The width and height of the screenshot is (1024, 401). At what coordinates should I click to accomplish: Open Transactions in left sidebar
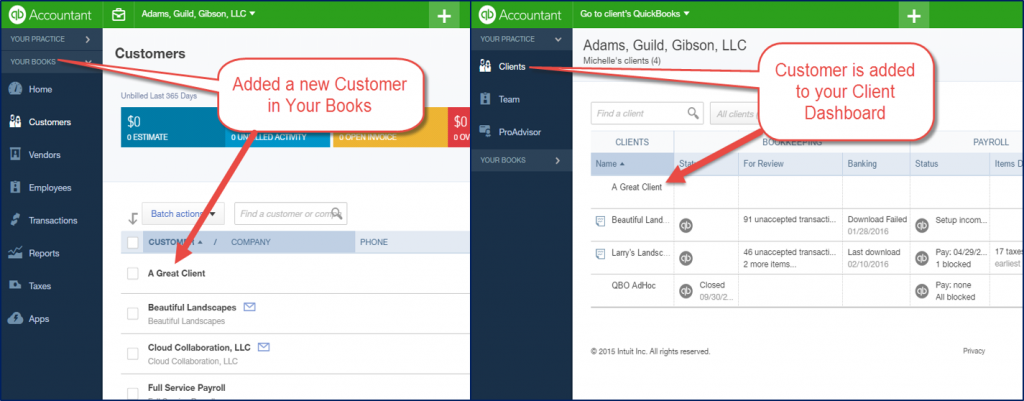[x=51, y=220]
